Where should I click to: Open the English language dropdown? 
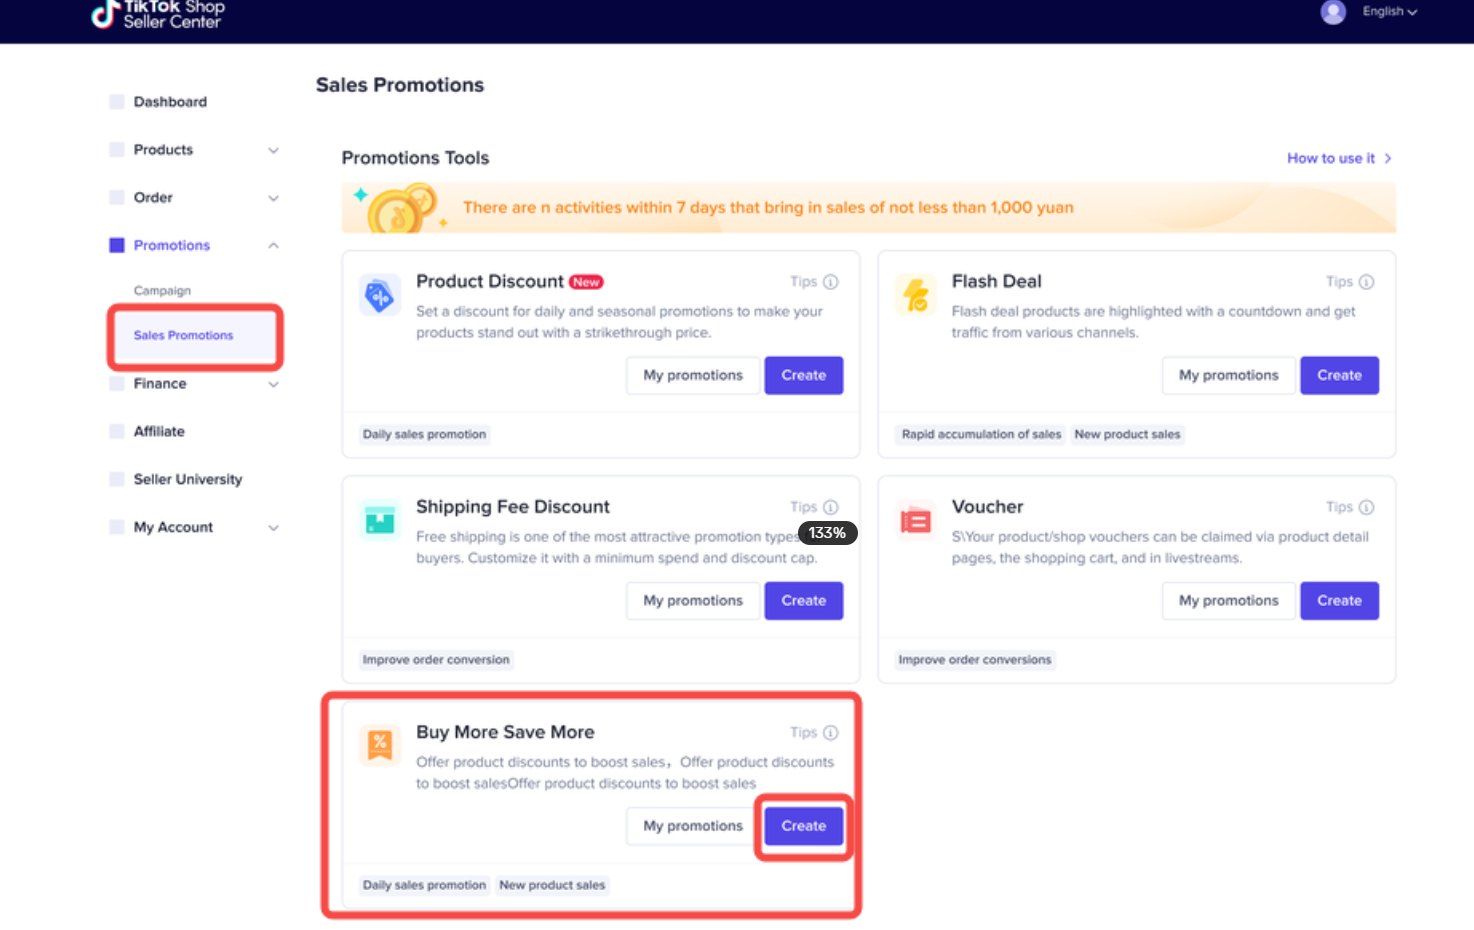tap(1389, 12)
